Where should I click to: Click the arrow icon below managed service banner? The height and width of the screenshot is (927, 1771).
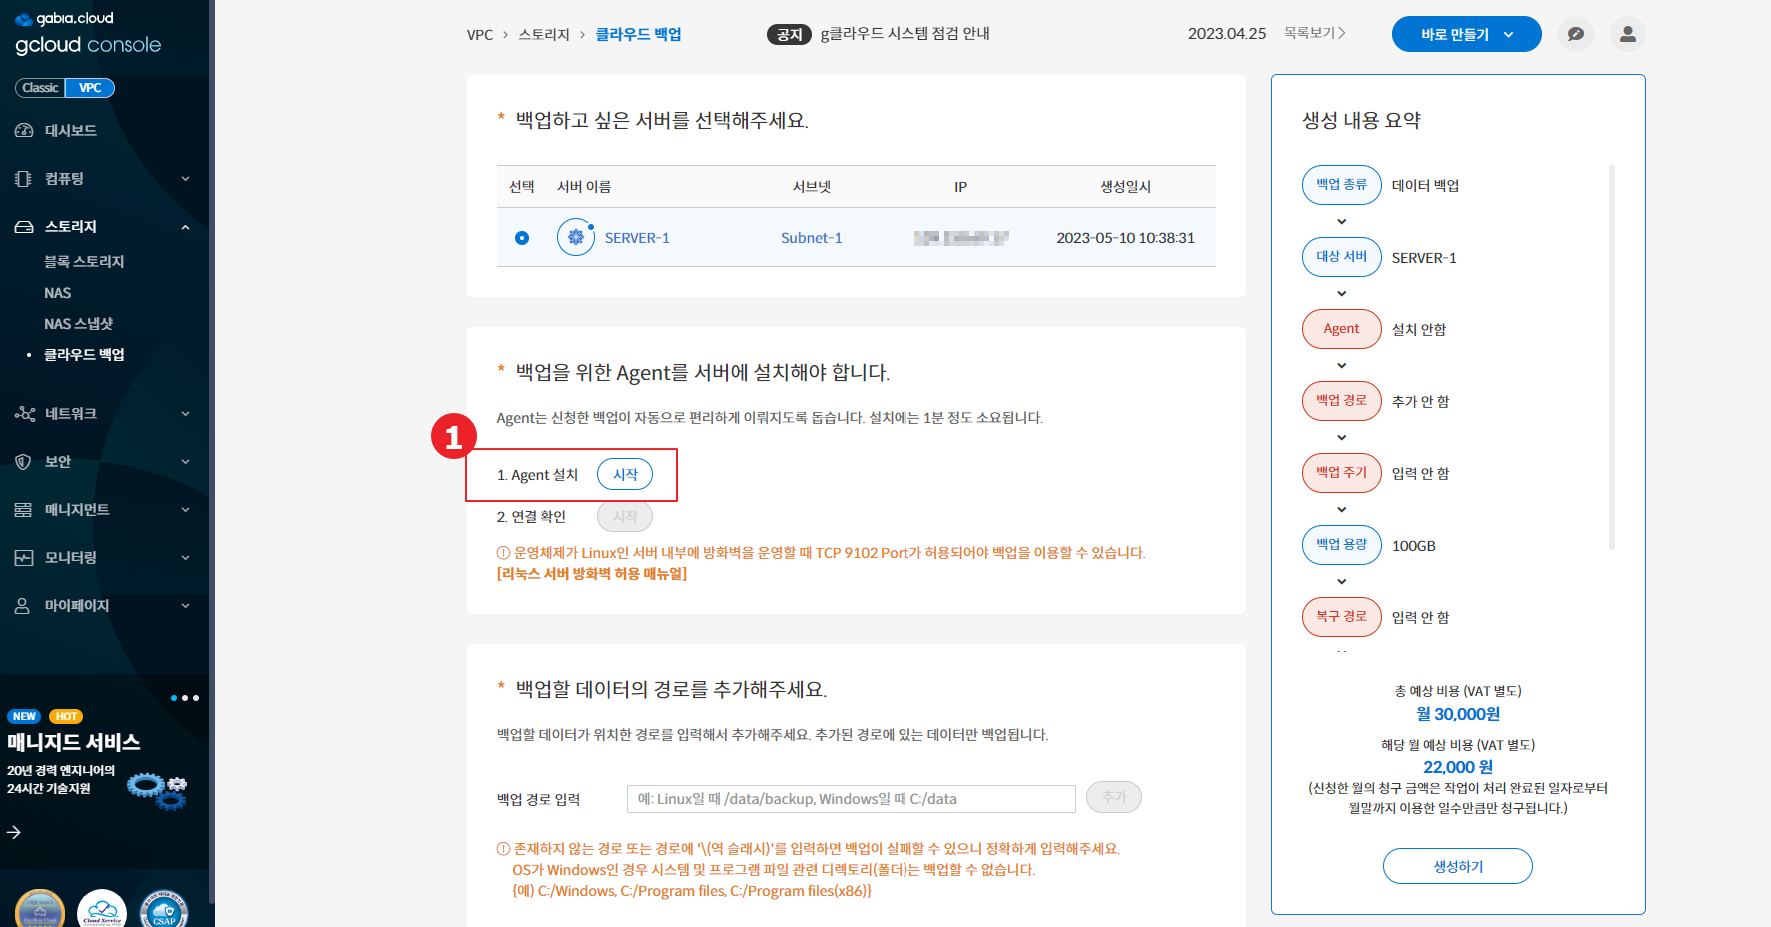point(14,832)
